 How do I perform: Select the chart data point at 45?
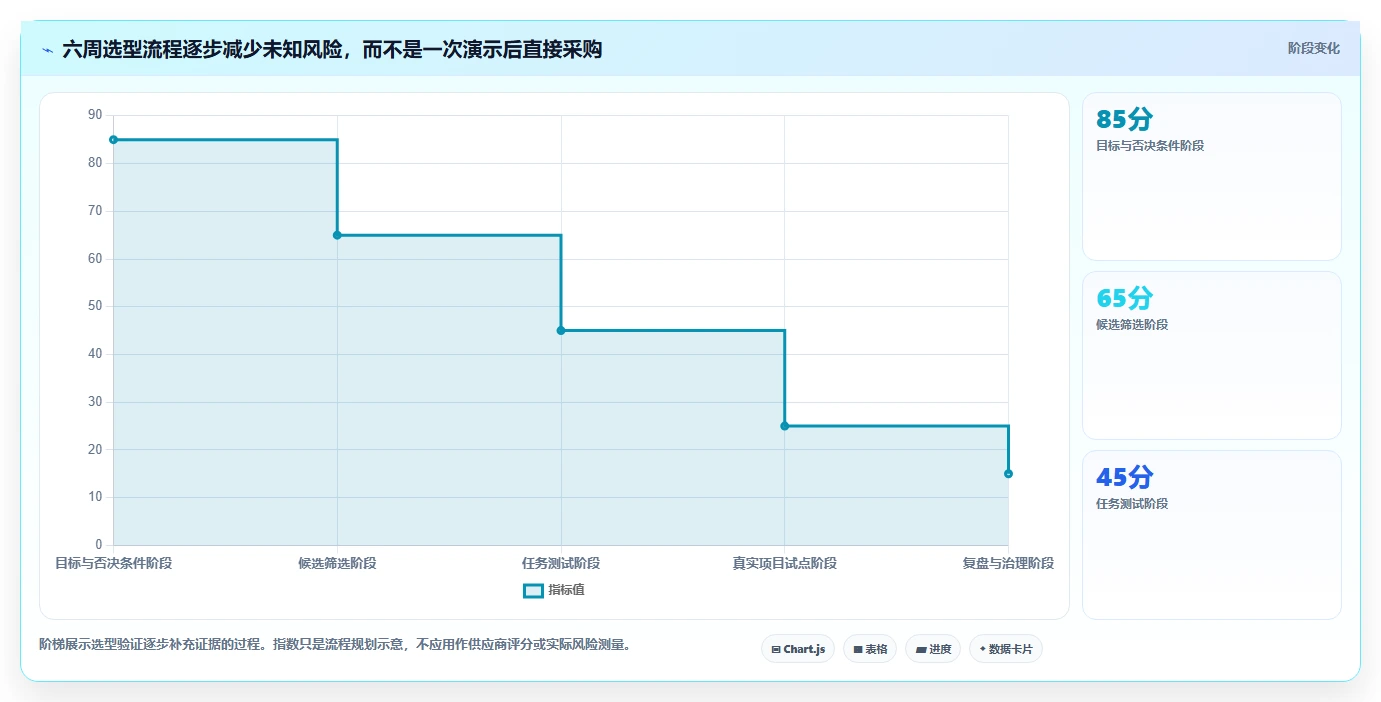point(561,331)
